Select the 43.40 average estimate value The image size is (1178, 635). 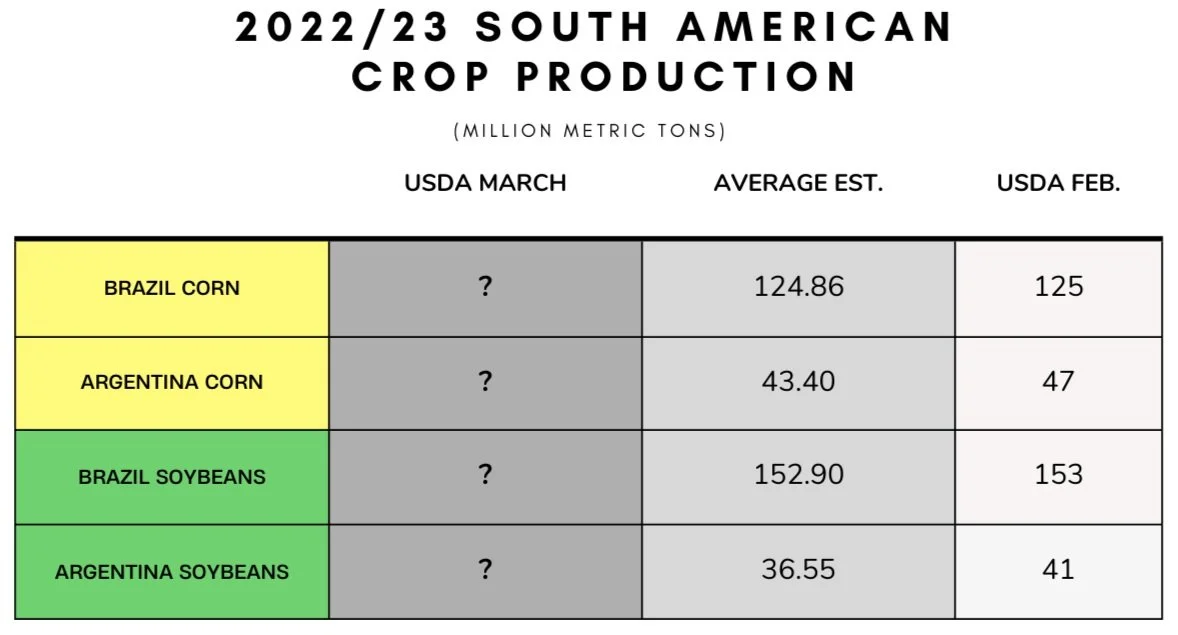point(798,381)
